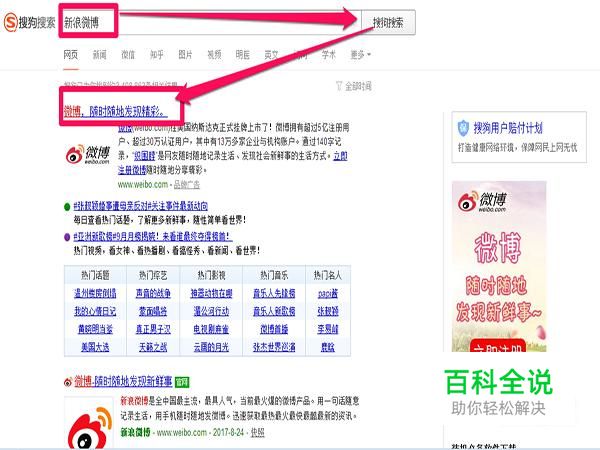The image size is (600, 450).
Task: Open 声音的战争 variety show link
Action: tap(153, 293)
